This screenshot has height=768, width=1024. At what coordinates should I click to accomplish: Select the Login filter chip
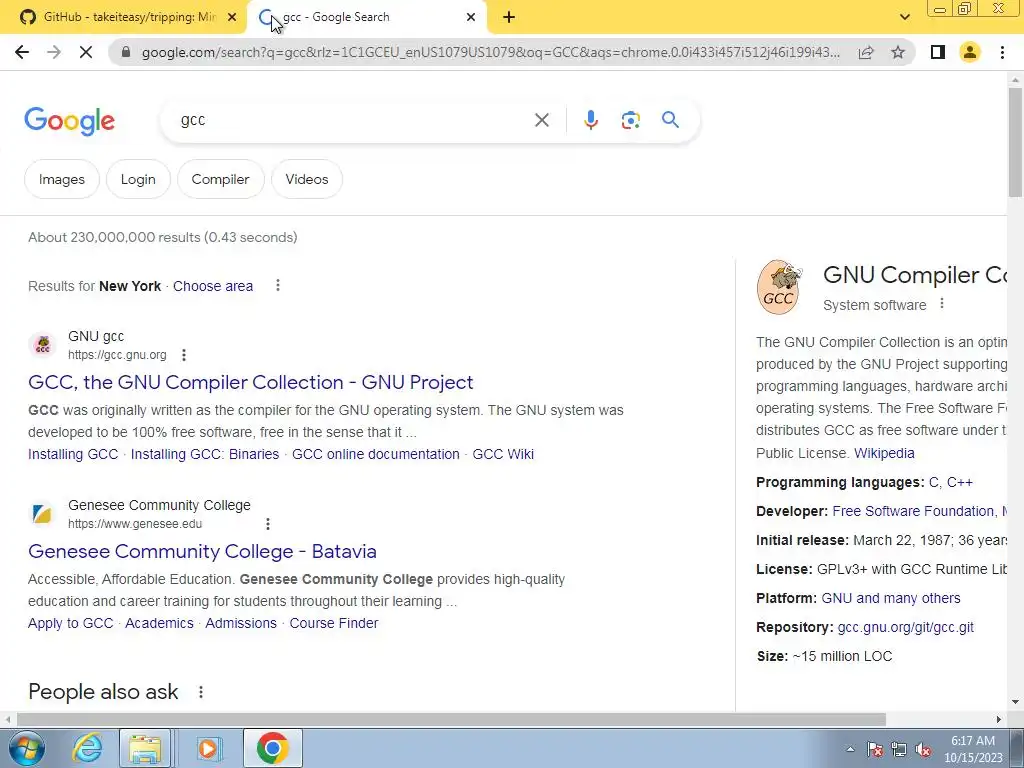click(138, 179)
